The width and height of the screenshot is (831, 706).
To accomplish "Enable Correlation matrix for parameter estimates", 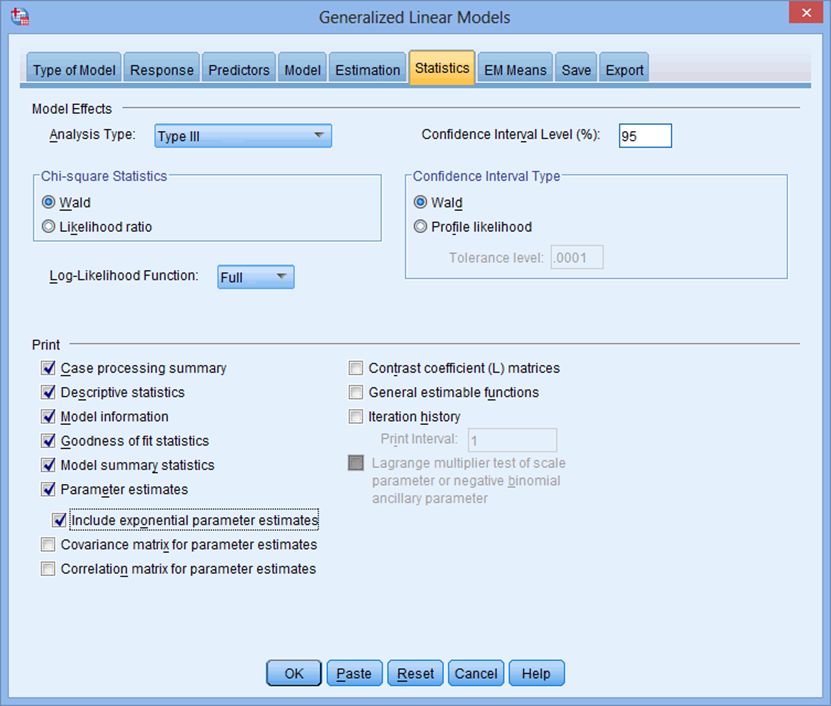I will coord(48,569).
